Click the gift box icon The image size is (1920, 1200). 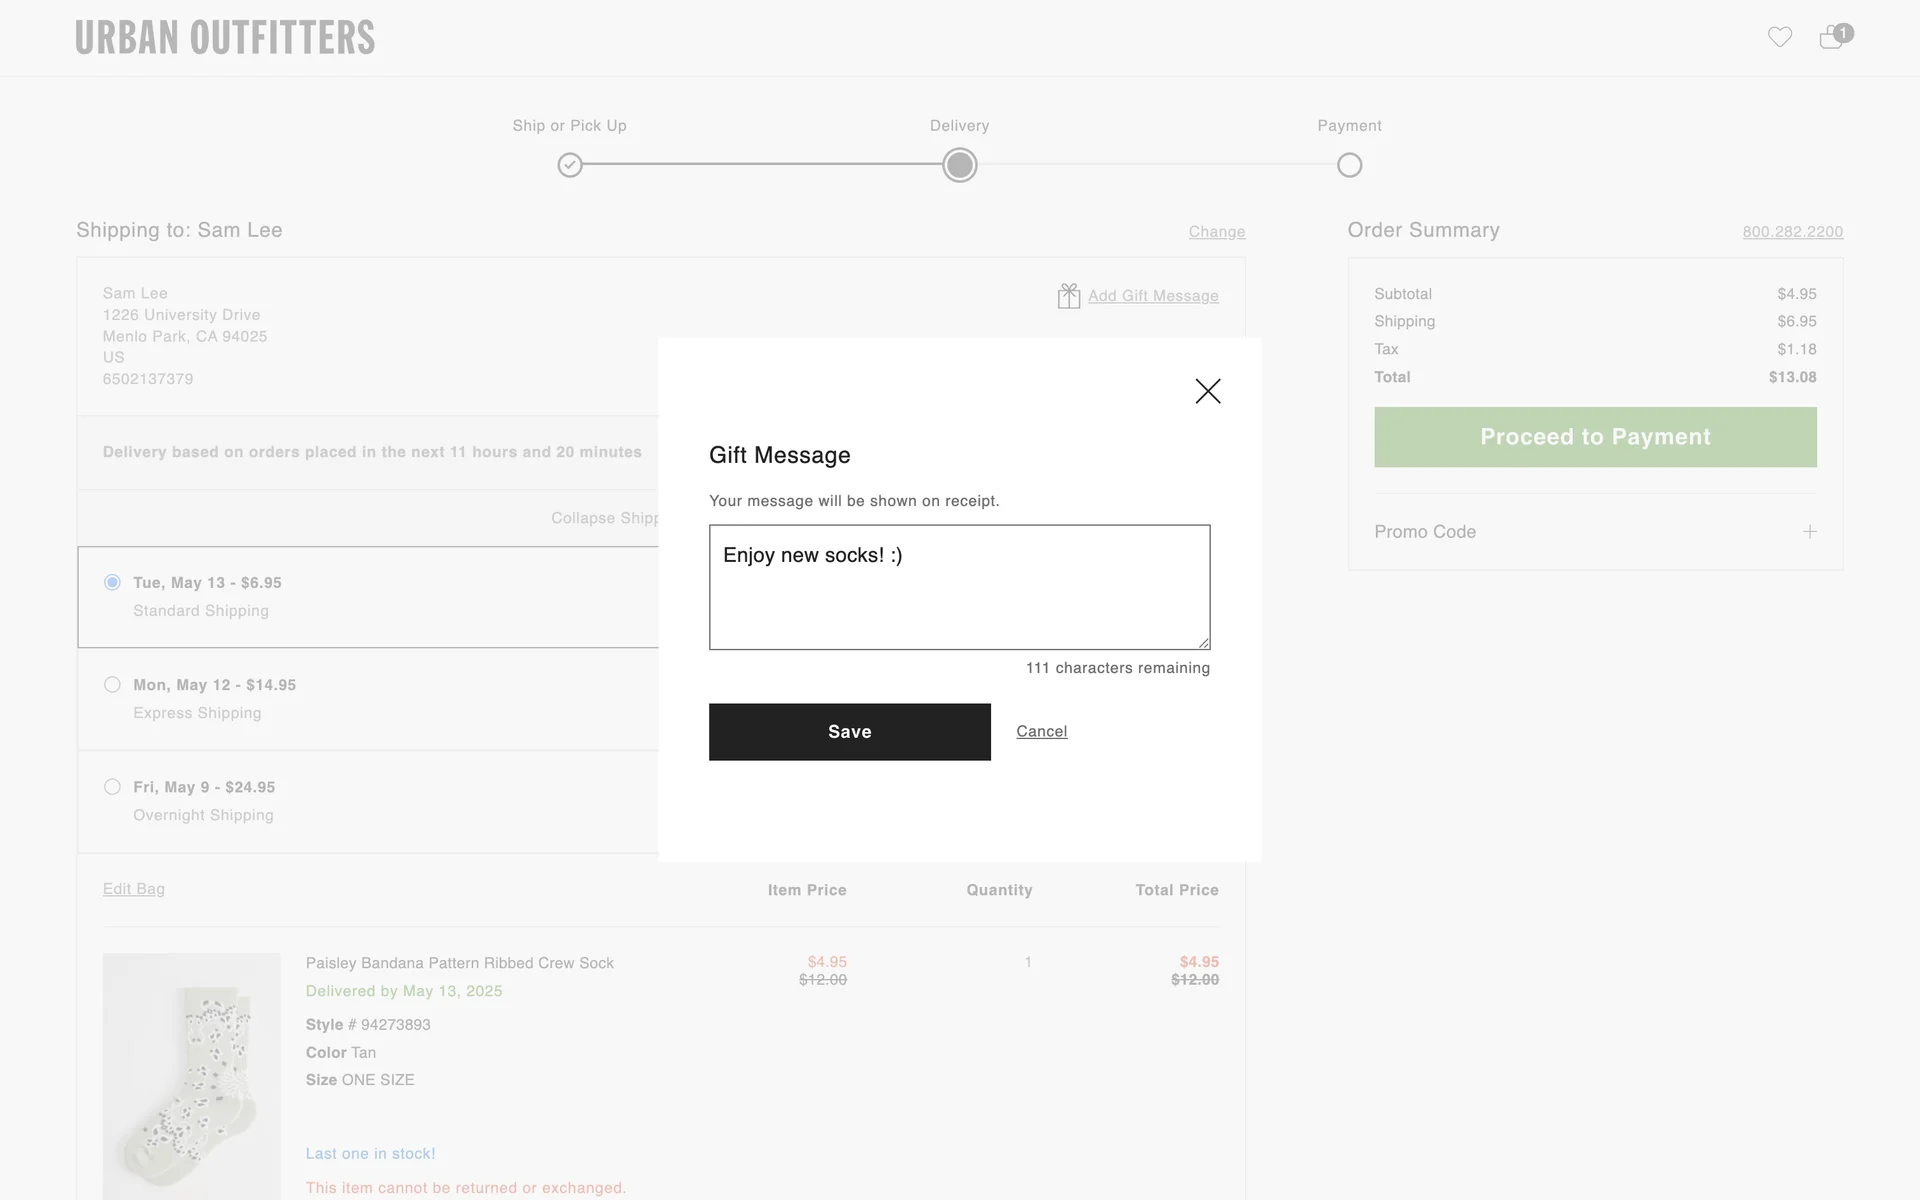(1068, 296)
